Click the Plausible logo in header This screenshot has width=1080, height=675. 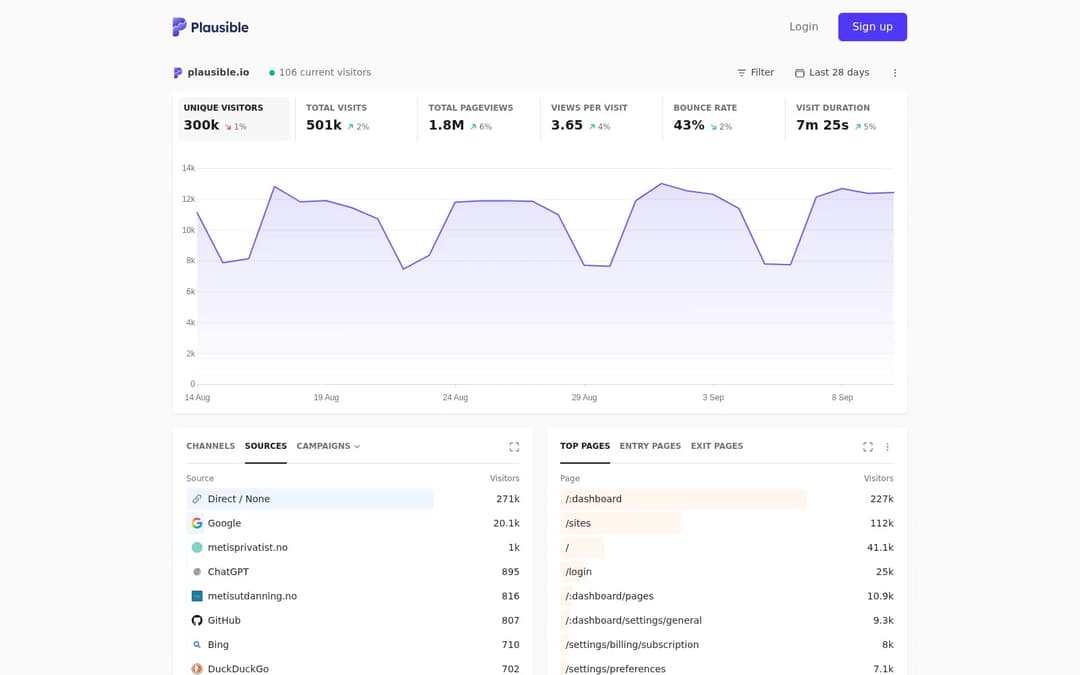coord(210,27)
